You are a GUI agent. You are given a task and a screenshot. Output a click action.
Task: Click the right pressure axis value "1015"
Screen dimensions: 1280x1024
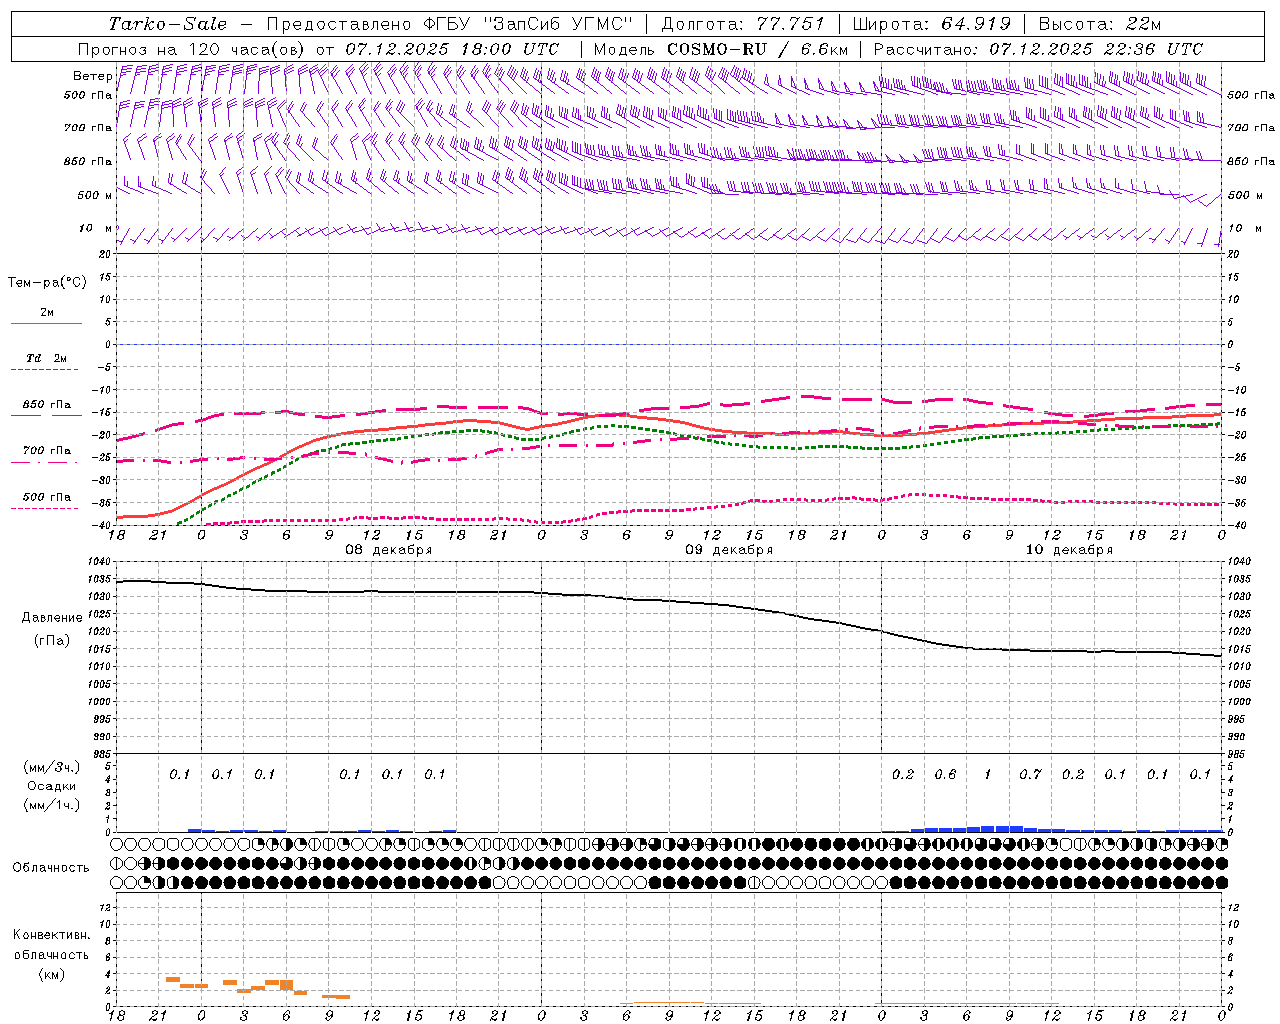(1238, 649)
